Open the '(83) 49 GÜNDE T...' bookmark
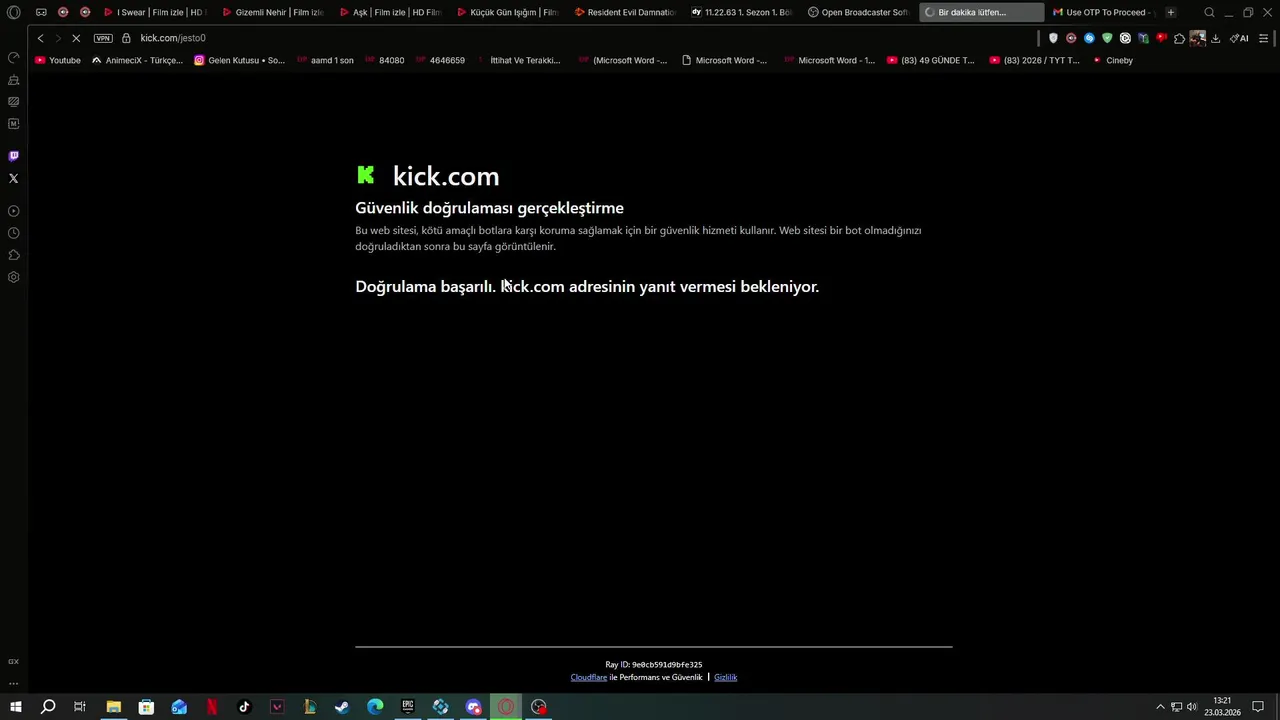Screen dimensions: 1280x720 click(931, 60)
